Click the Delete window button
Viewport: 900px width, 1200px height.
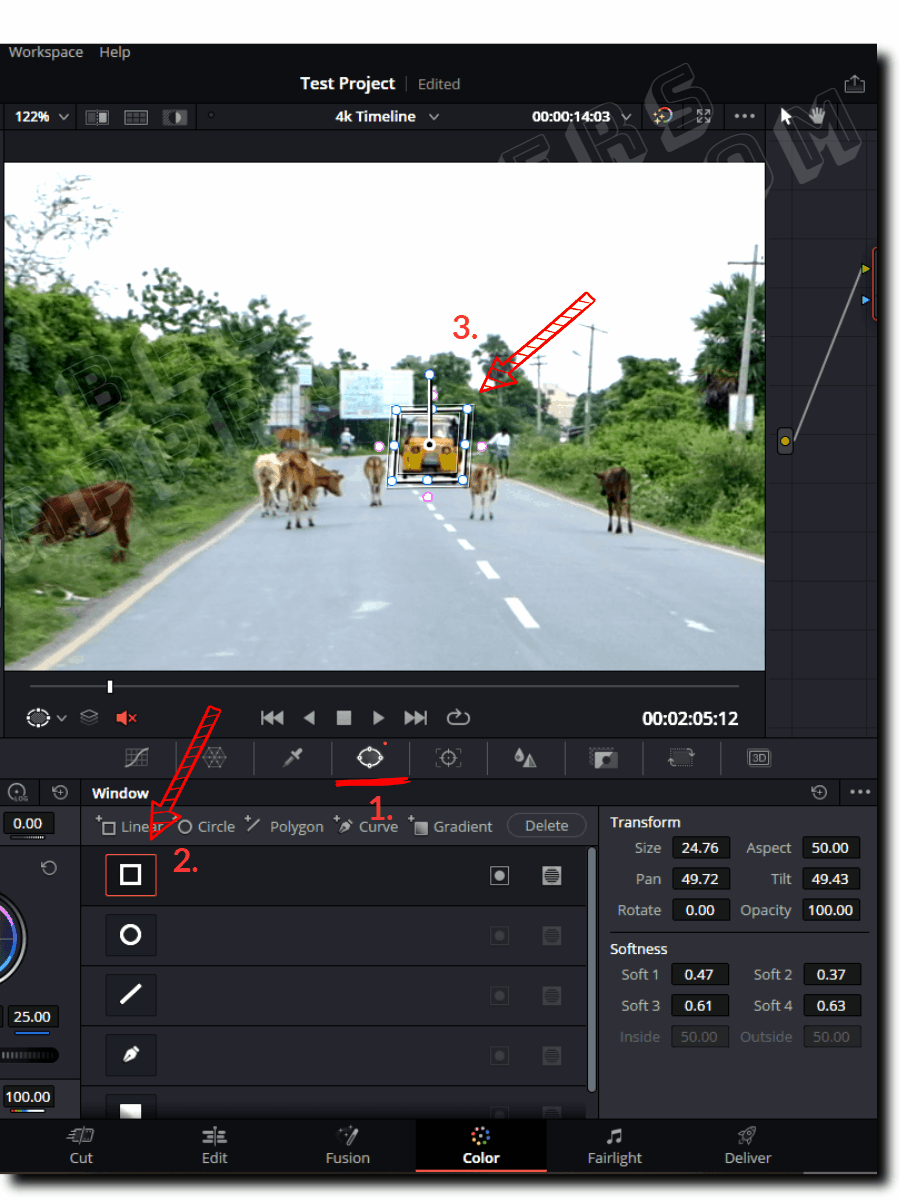pos(546,826)
